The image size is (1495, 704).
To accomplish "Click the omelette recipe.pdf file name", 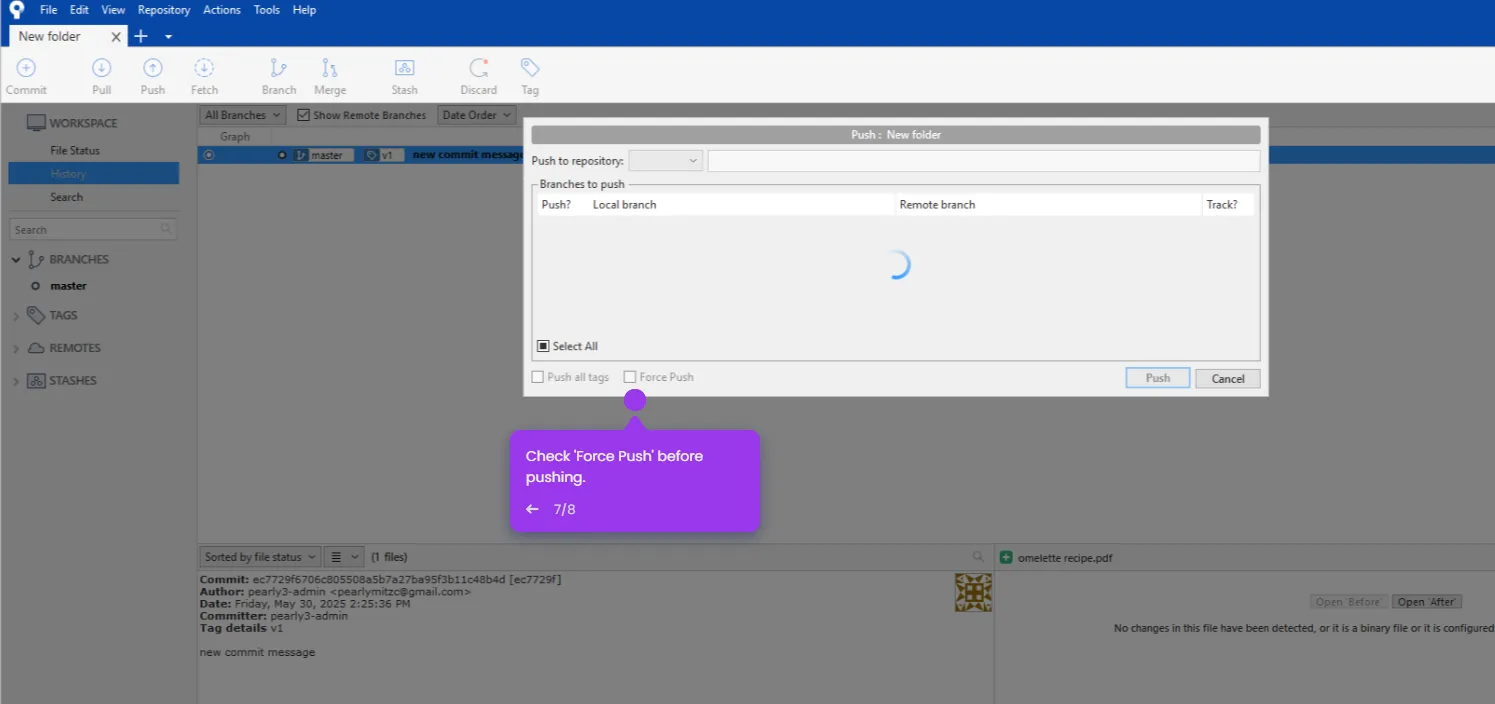I will pyautogui.click(x=1065, y=558).
